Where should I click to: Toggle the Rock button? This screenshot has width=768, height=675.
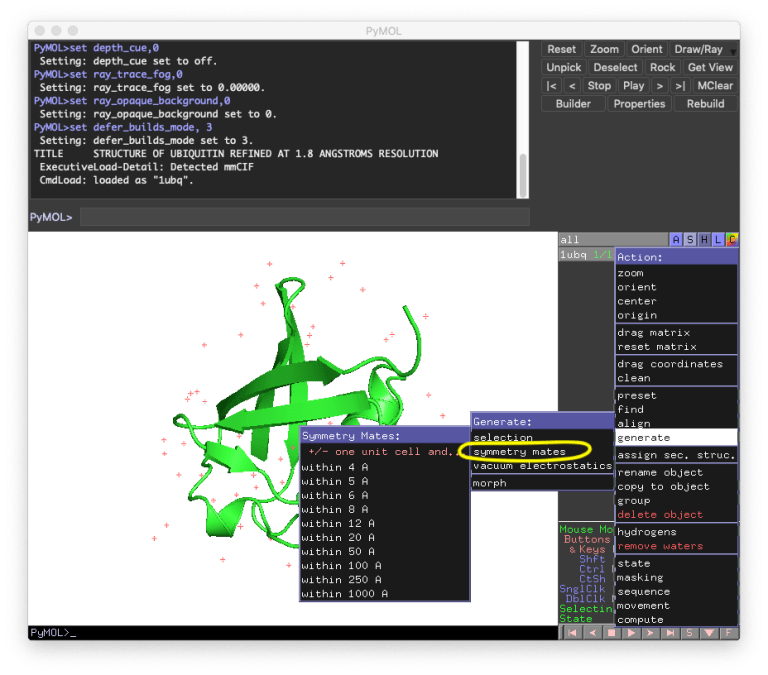[x=662, y=68]
